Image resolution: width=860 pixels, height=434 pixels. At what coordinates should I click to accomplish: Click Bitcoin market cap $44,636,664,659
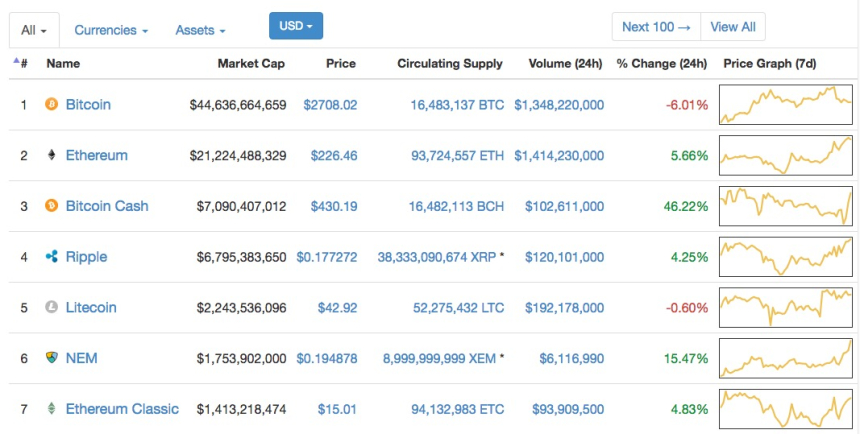pyautogui.click(x=238, y=105)
